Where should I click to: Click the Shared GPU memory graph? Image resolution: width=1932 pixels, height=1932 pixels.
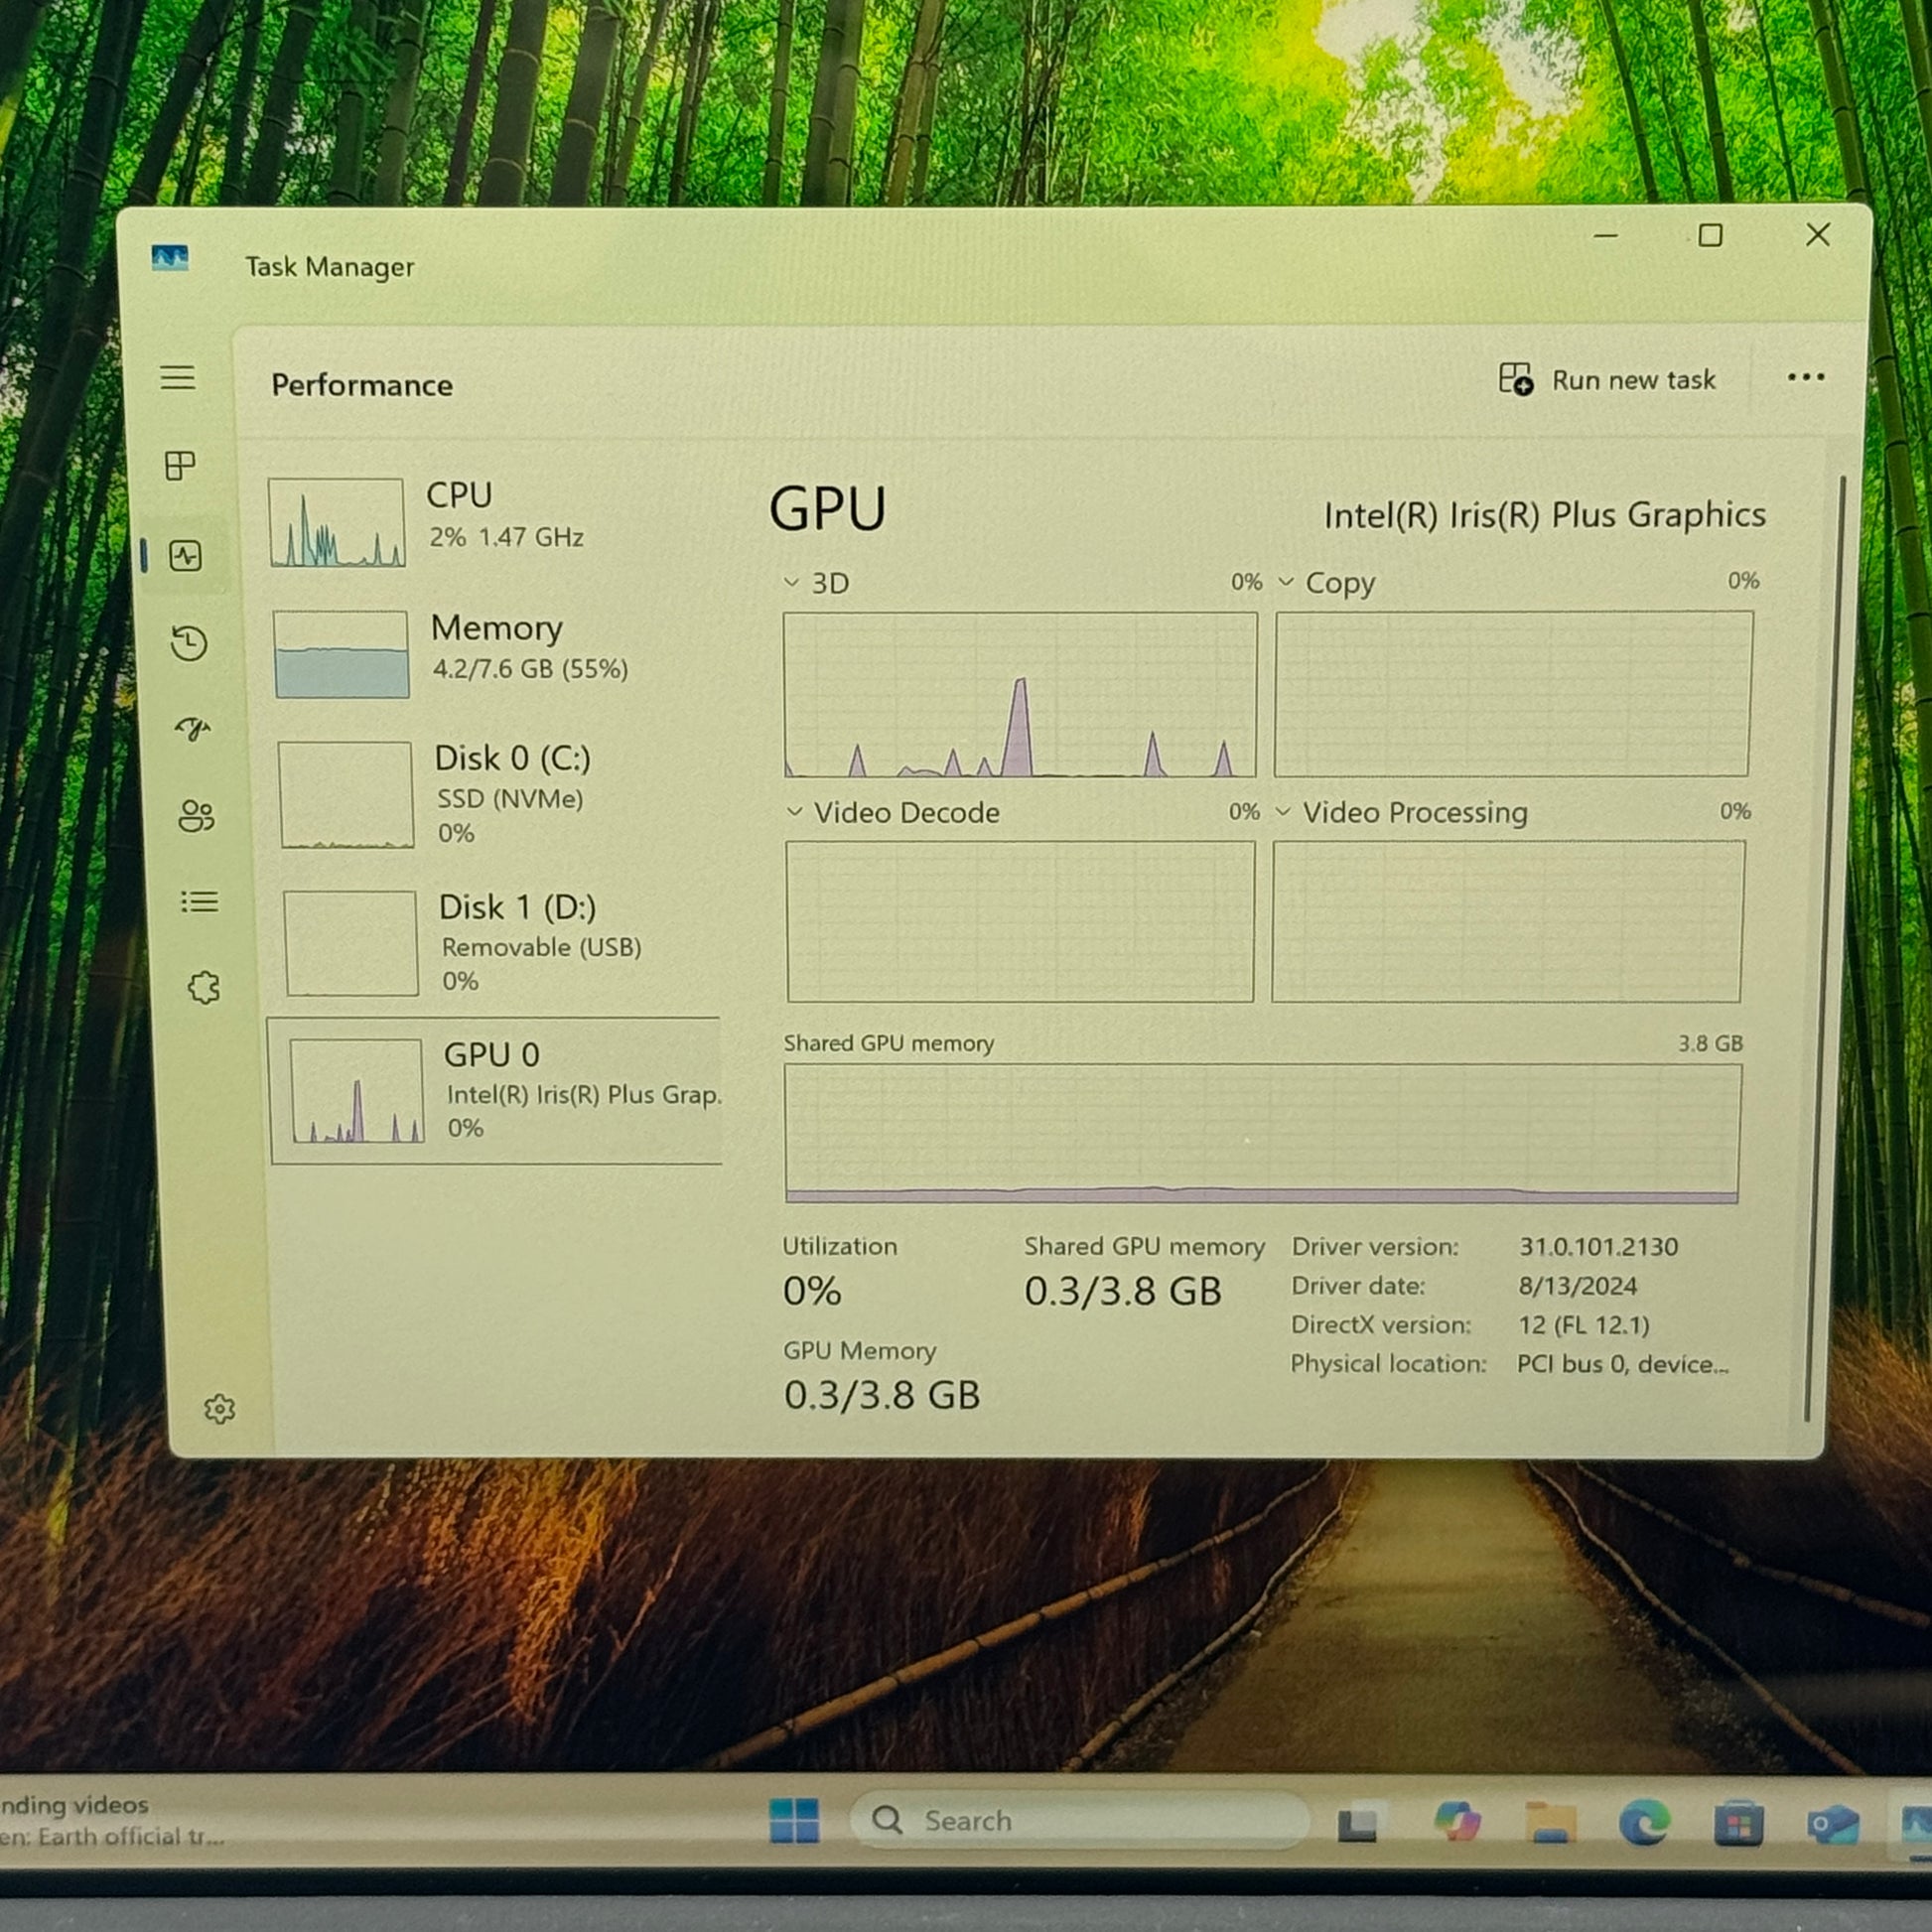(x=1263, y=1133)
